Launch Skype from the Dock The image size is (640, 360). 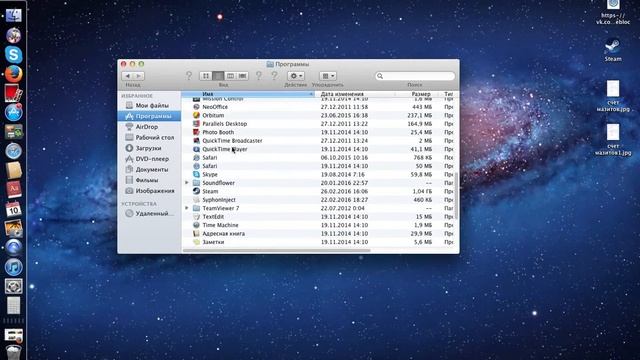[x=13, y=54]
